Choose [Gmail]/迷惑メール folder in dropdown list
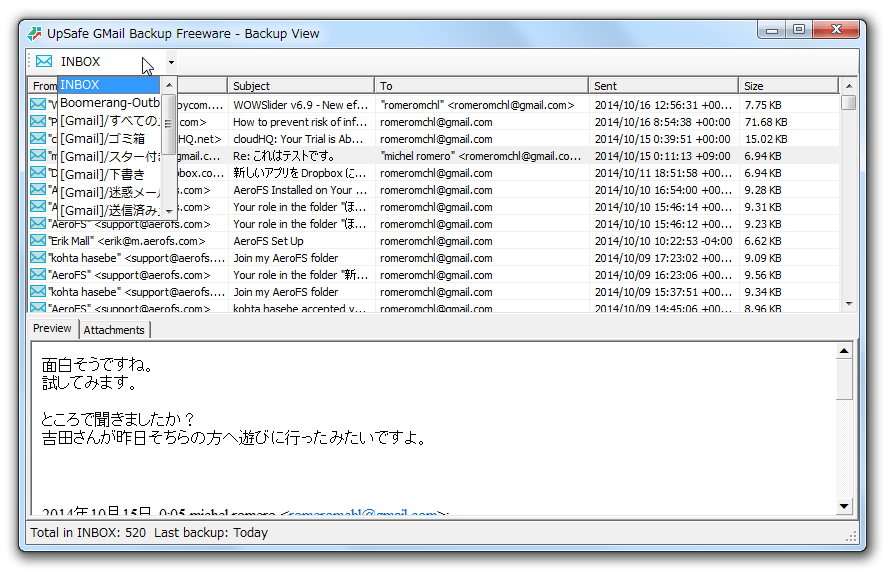This screenshot has height=576, width=888. 109,193
